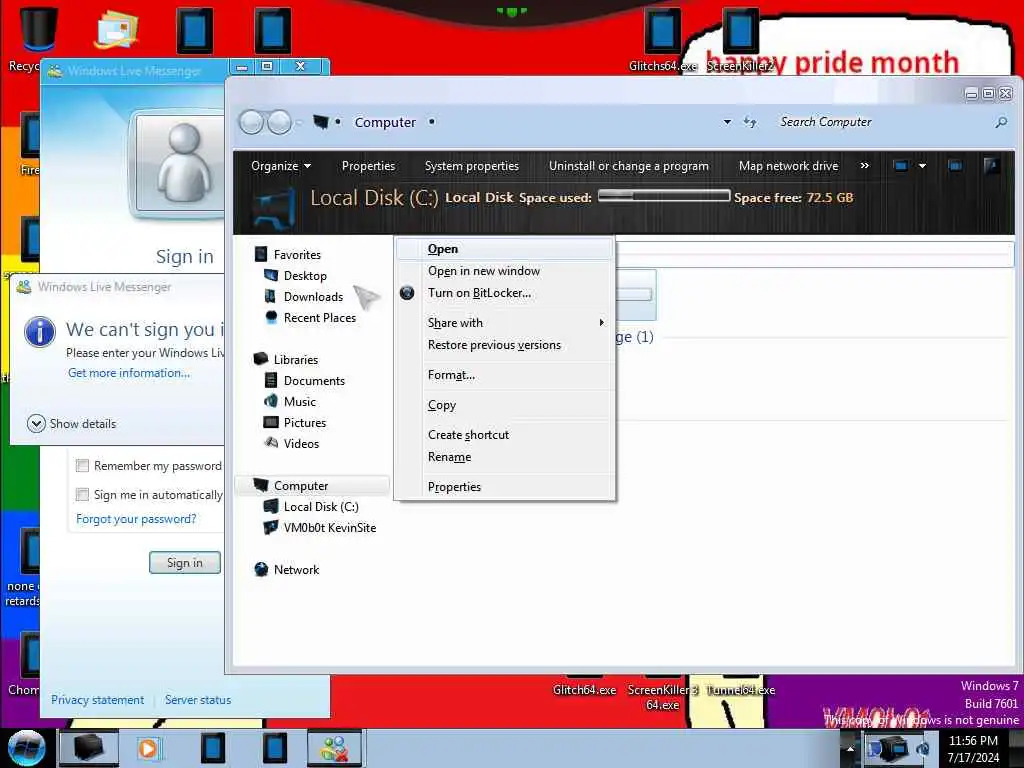This screenshot has width=1024, height=768.
Task: Select VM0b0t KevinSite in navigation tree
Action: (320, 528)
